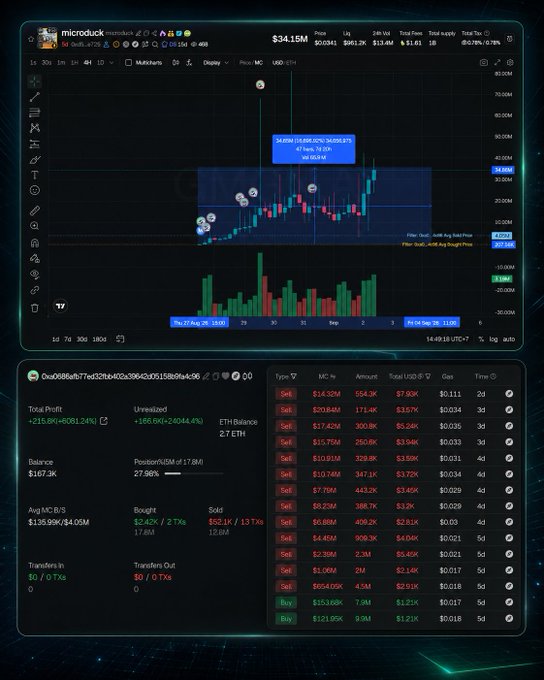Select the brush drawing tool

(35, 160)
